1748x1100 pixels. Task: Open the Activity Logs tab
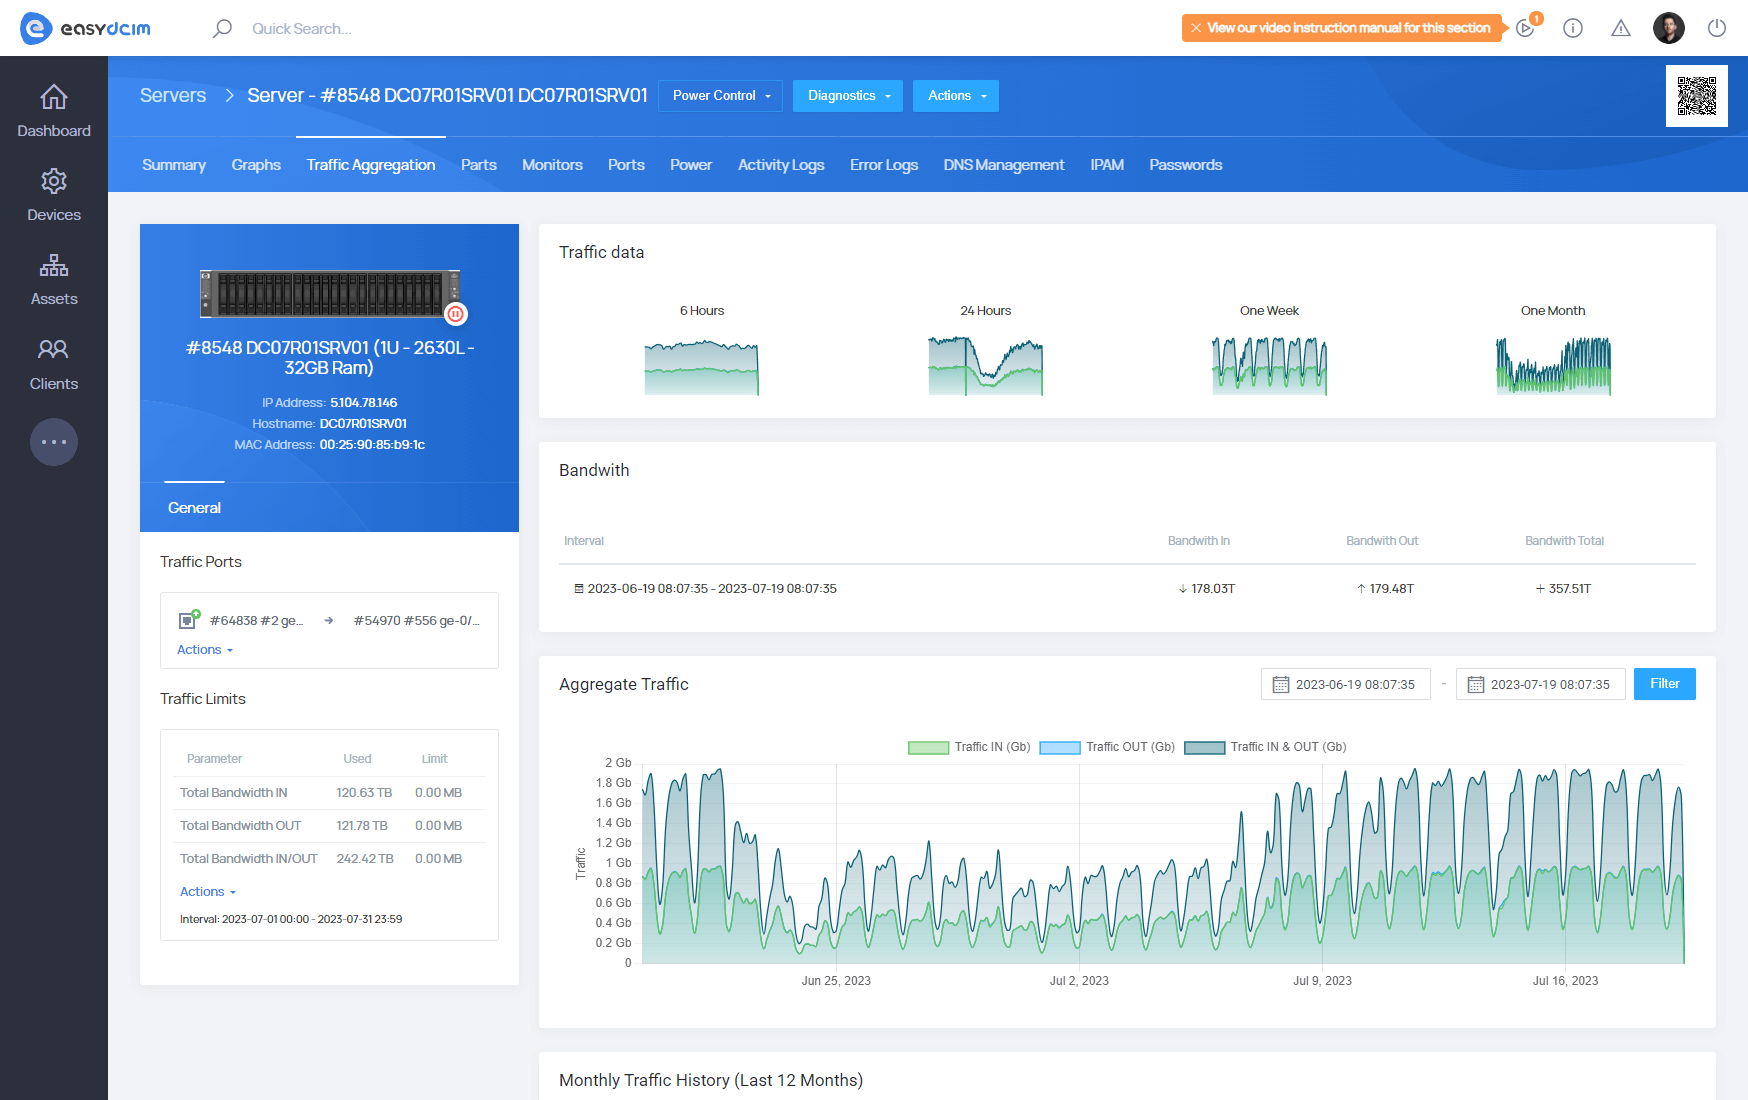(781, 165)
